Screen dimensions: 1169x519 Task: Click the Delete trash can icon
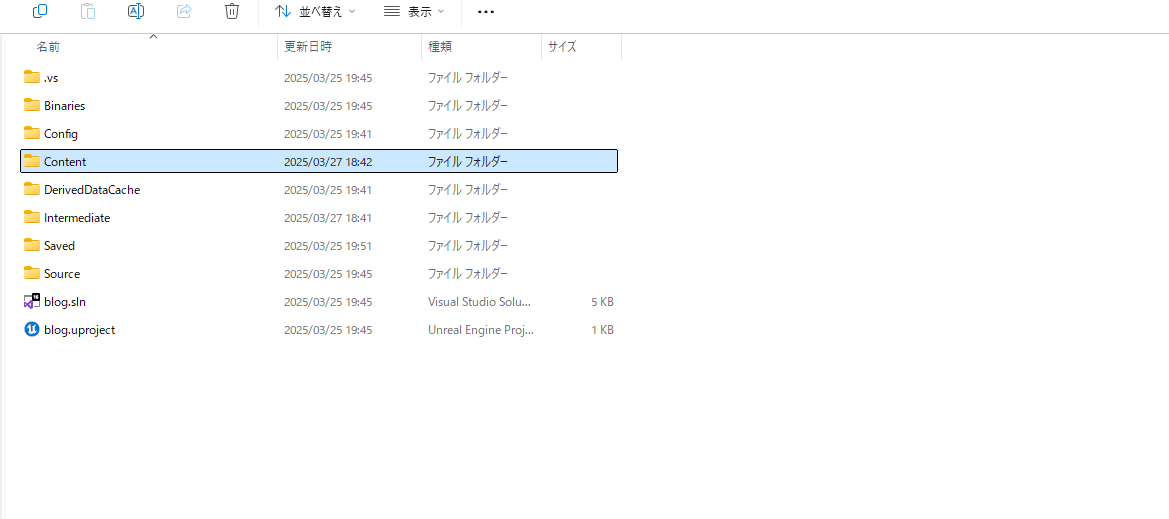click(x=232, y=11)
